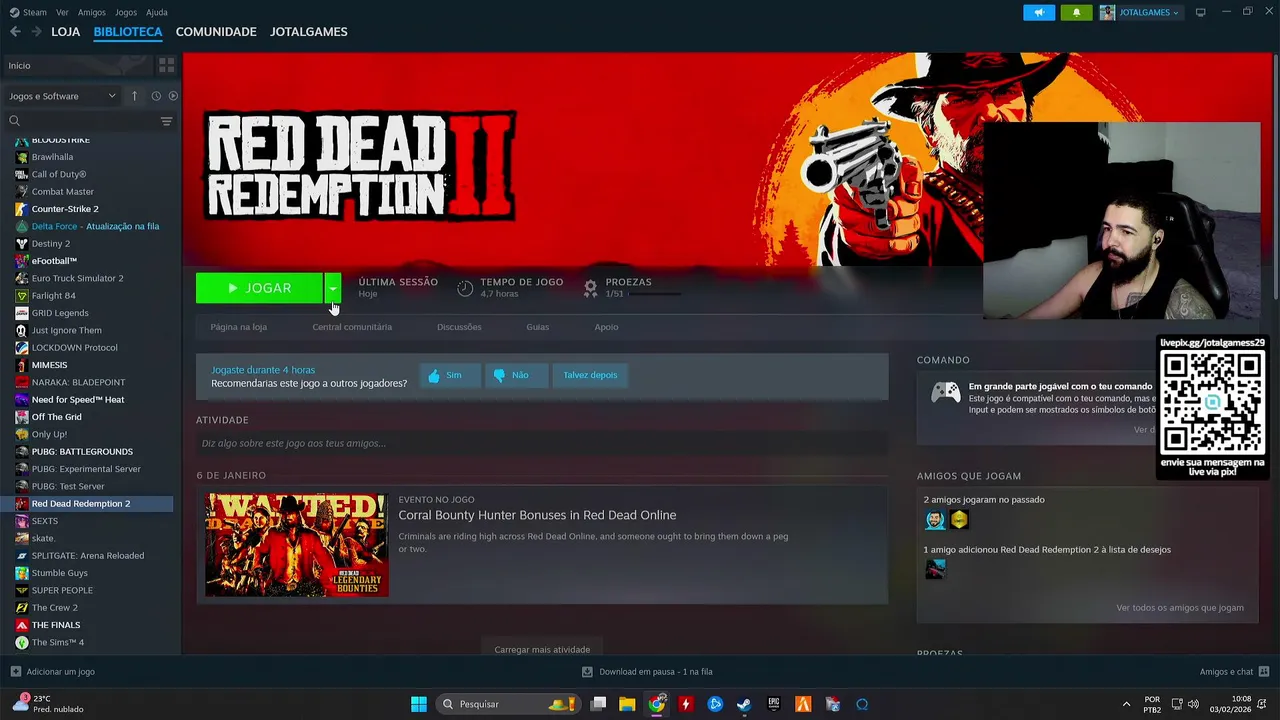Open the JOTALGAMES profile tab

click(309, 32)
